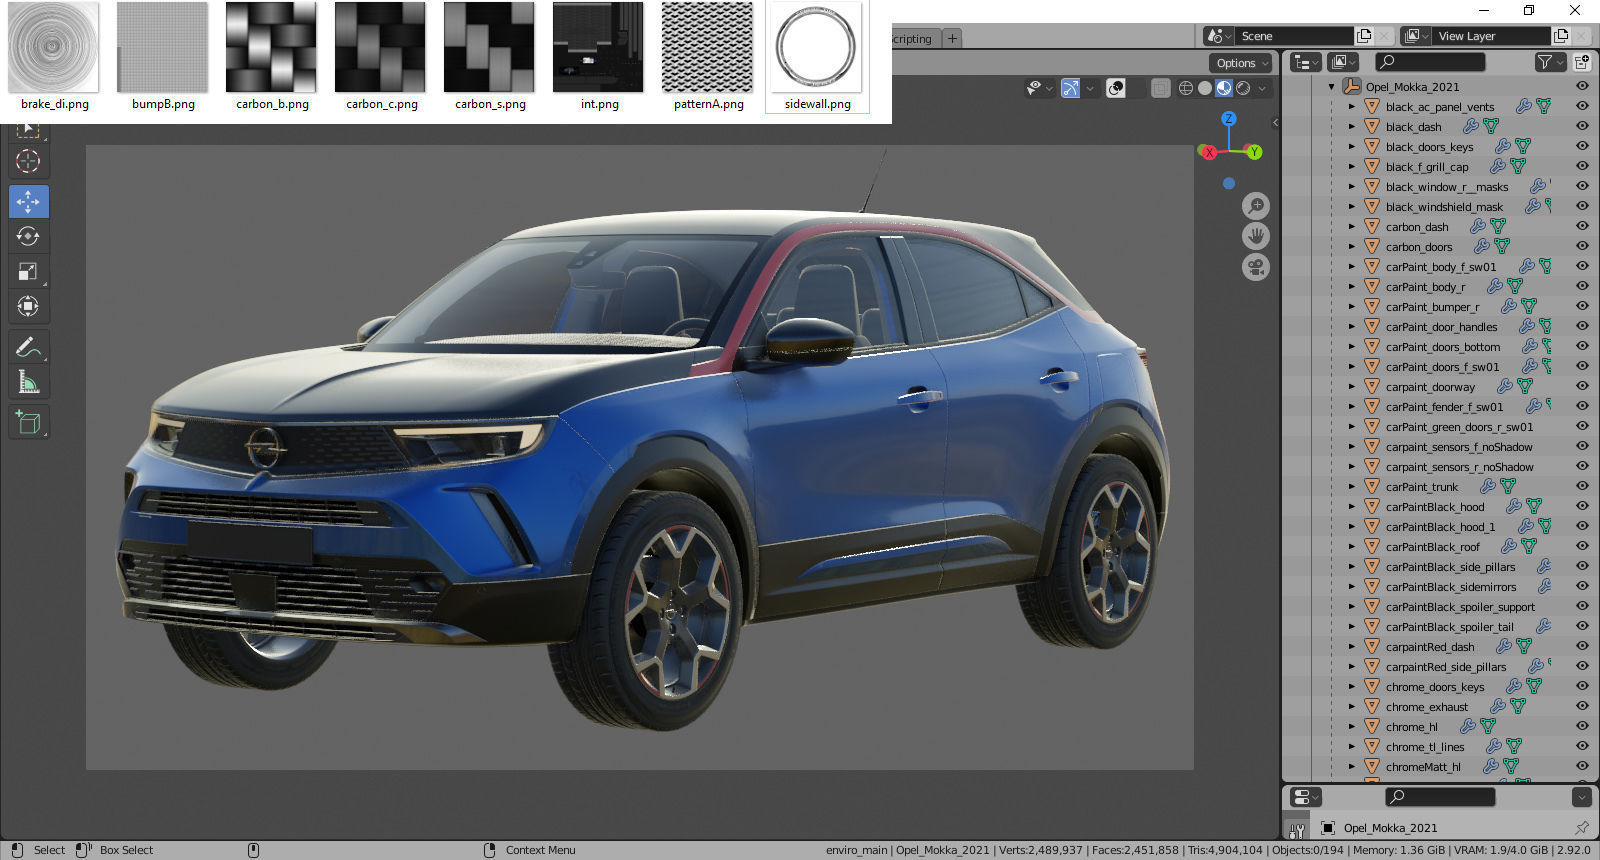Screen dimensions: 1600x860
Task: Select the 3D Cursor tool
Action: (x=28, y=161)
